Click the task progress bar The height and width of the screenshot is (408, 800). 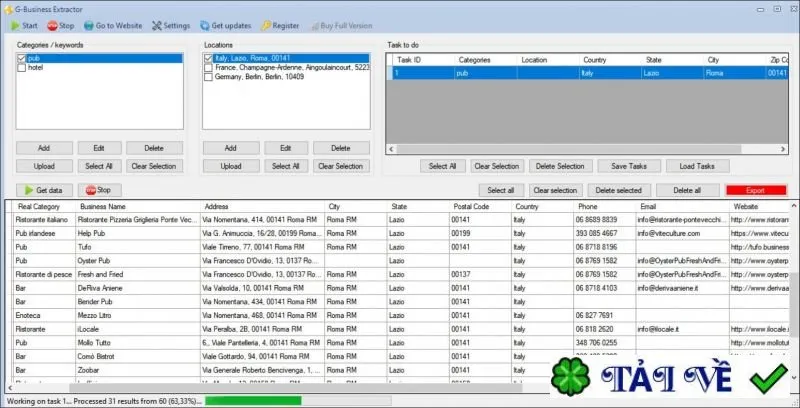click(x=298, y=401)
